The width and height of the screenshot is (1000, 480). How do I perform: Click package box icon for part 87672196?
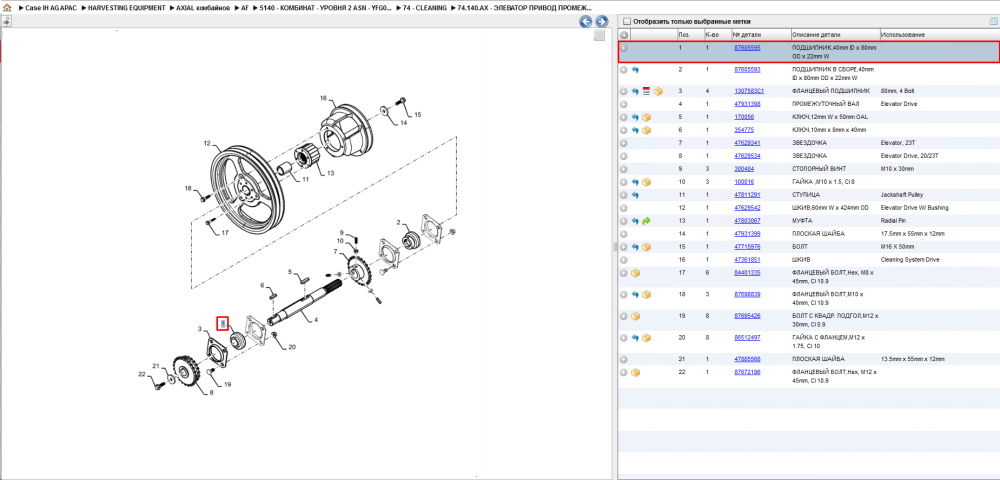(x=635, y=372)
